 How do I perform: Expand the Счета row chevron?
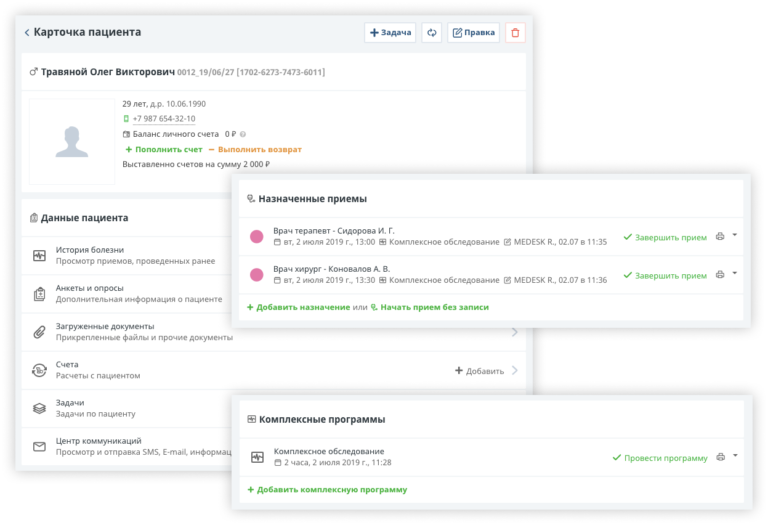[515, 370]
